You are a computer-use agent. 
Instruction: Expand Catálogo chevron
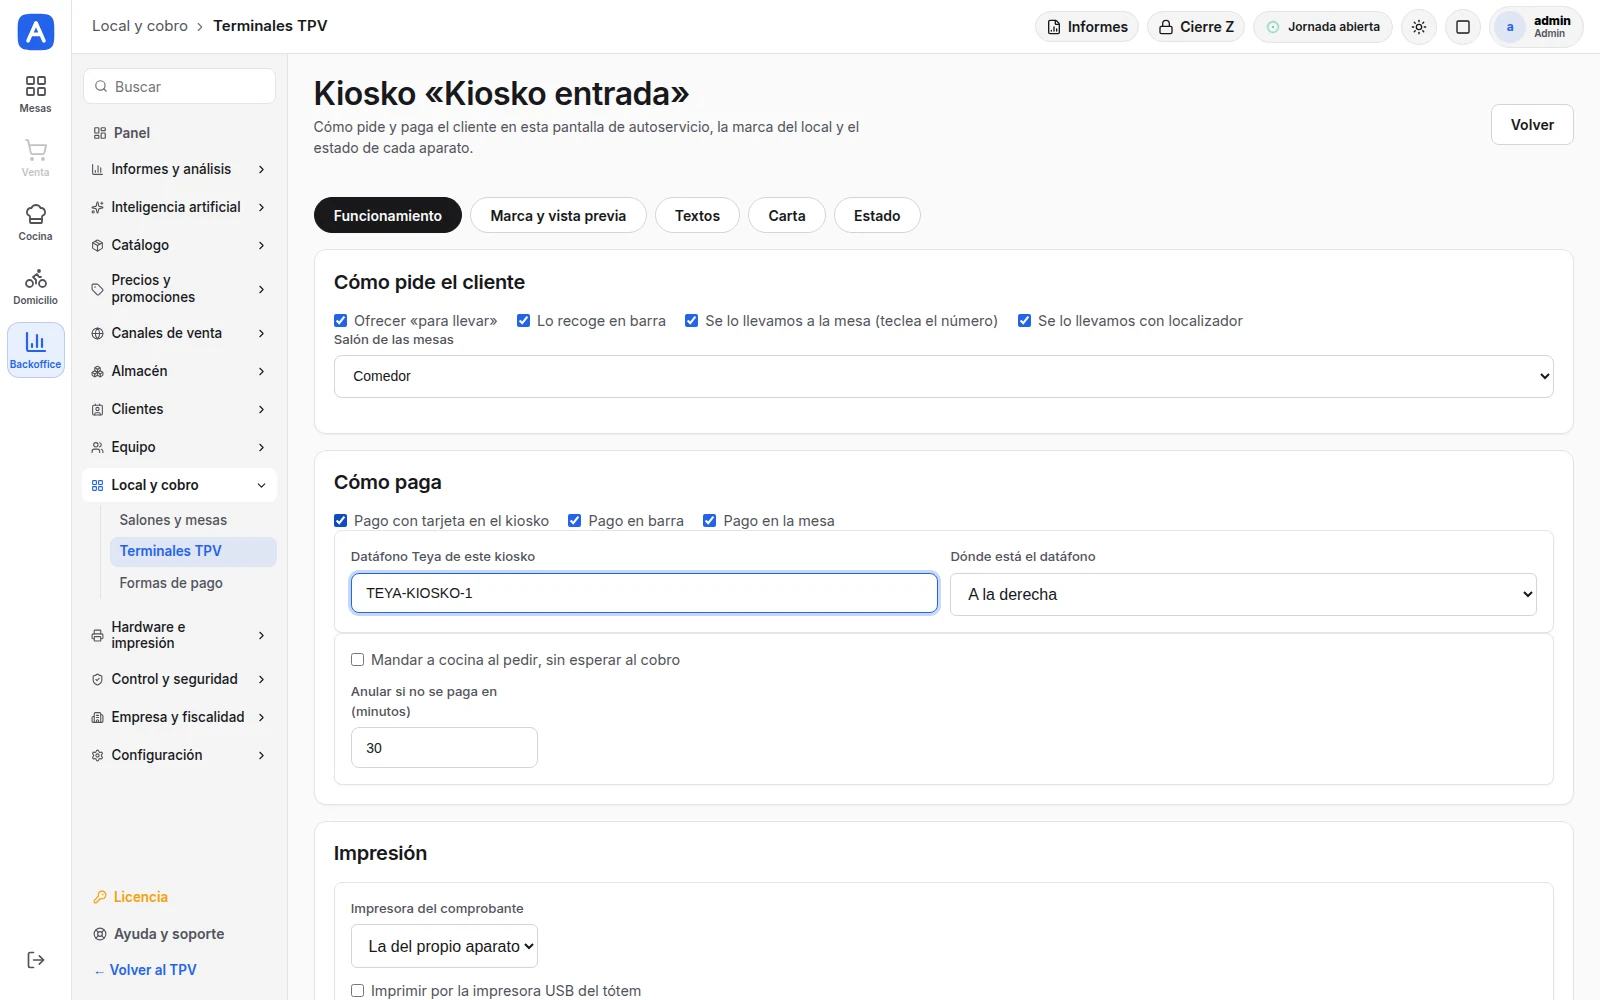(261, 246)
